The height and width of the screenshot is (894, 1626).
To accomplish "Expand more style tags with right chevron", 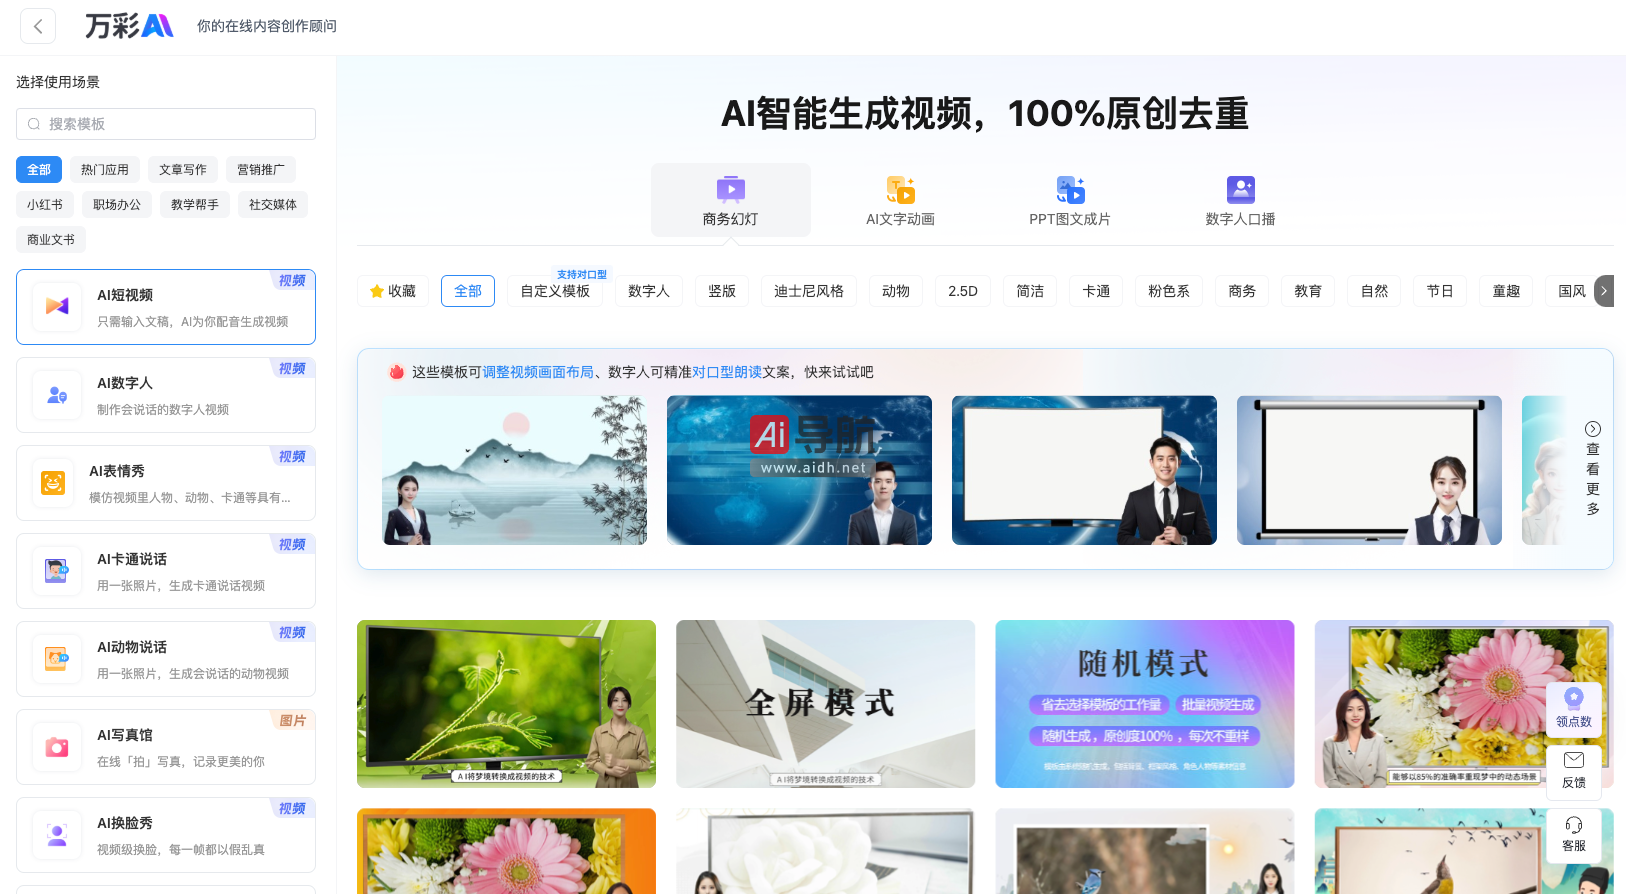I will (1604, 291).
